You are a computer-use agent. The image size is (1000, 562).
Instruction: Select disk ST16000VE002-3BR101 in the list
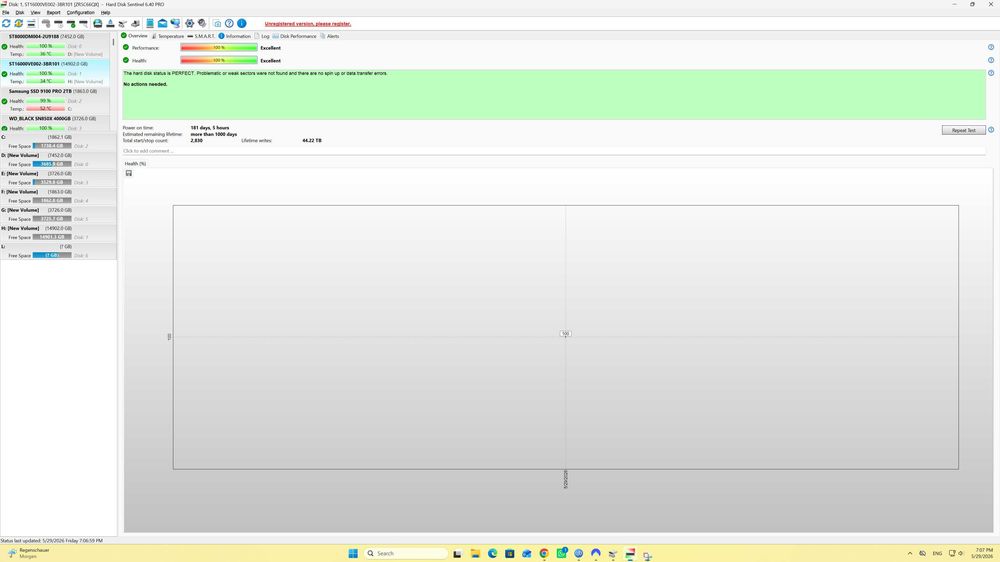pyautogui.click(x=55, y=73)
